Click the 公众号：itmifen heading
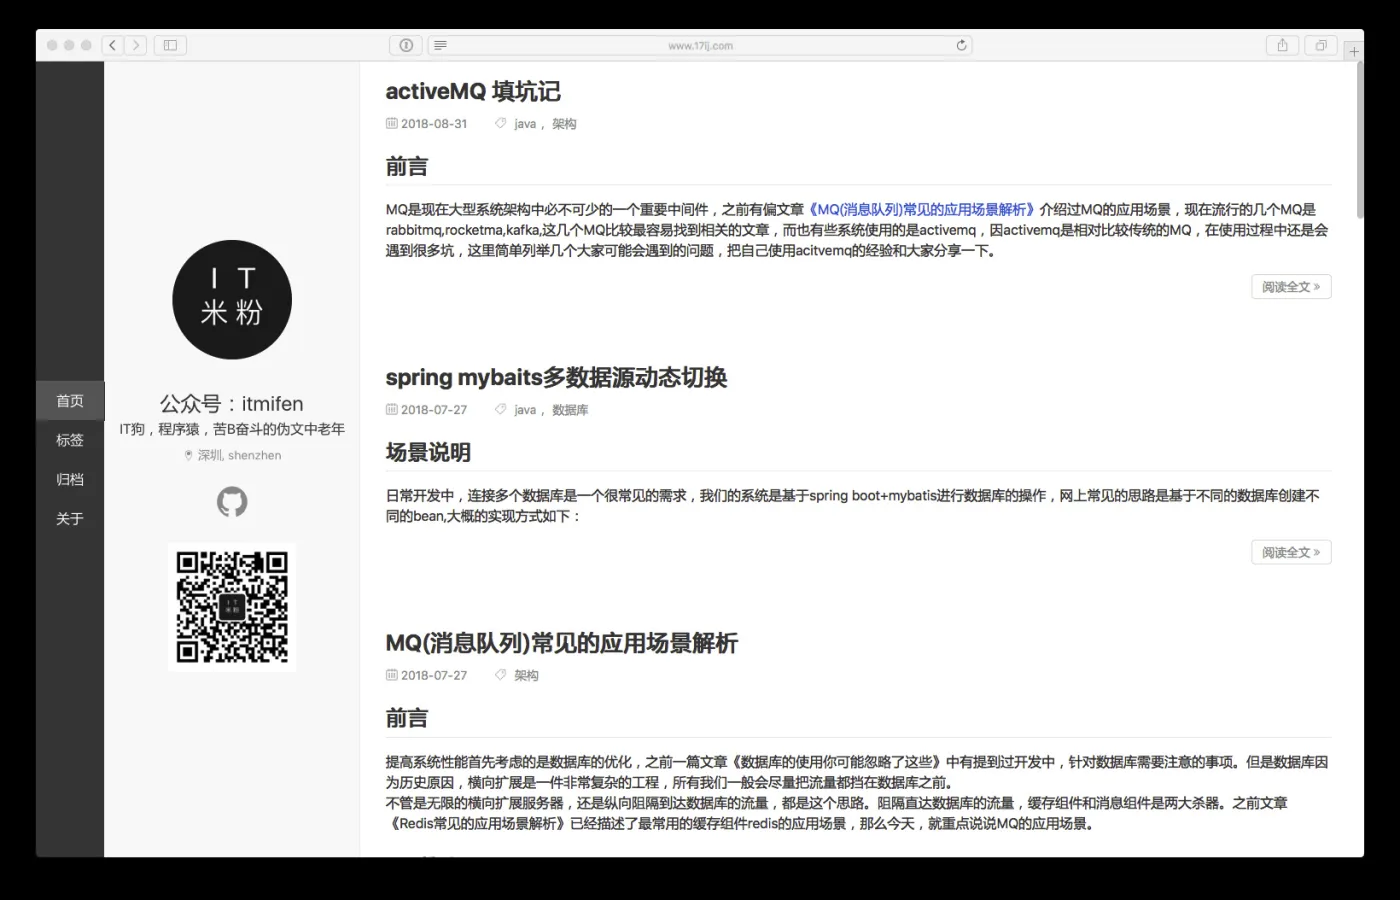This screenshot has height=900, width=1400. (231, 403)
